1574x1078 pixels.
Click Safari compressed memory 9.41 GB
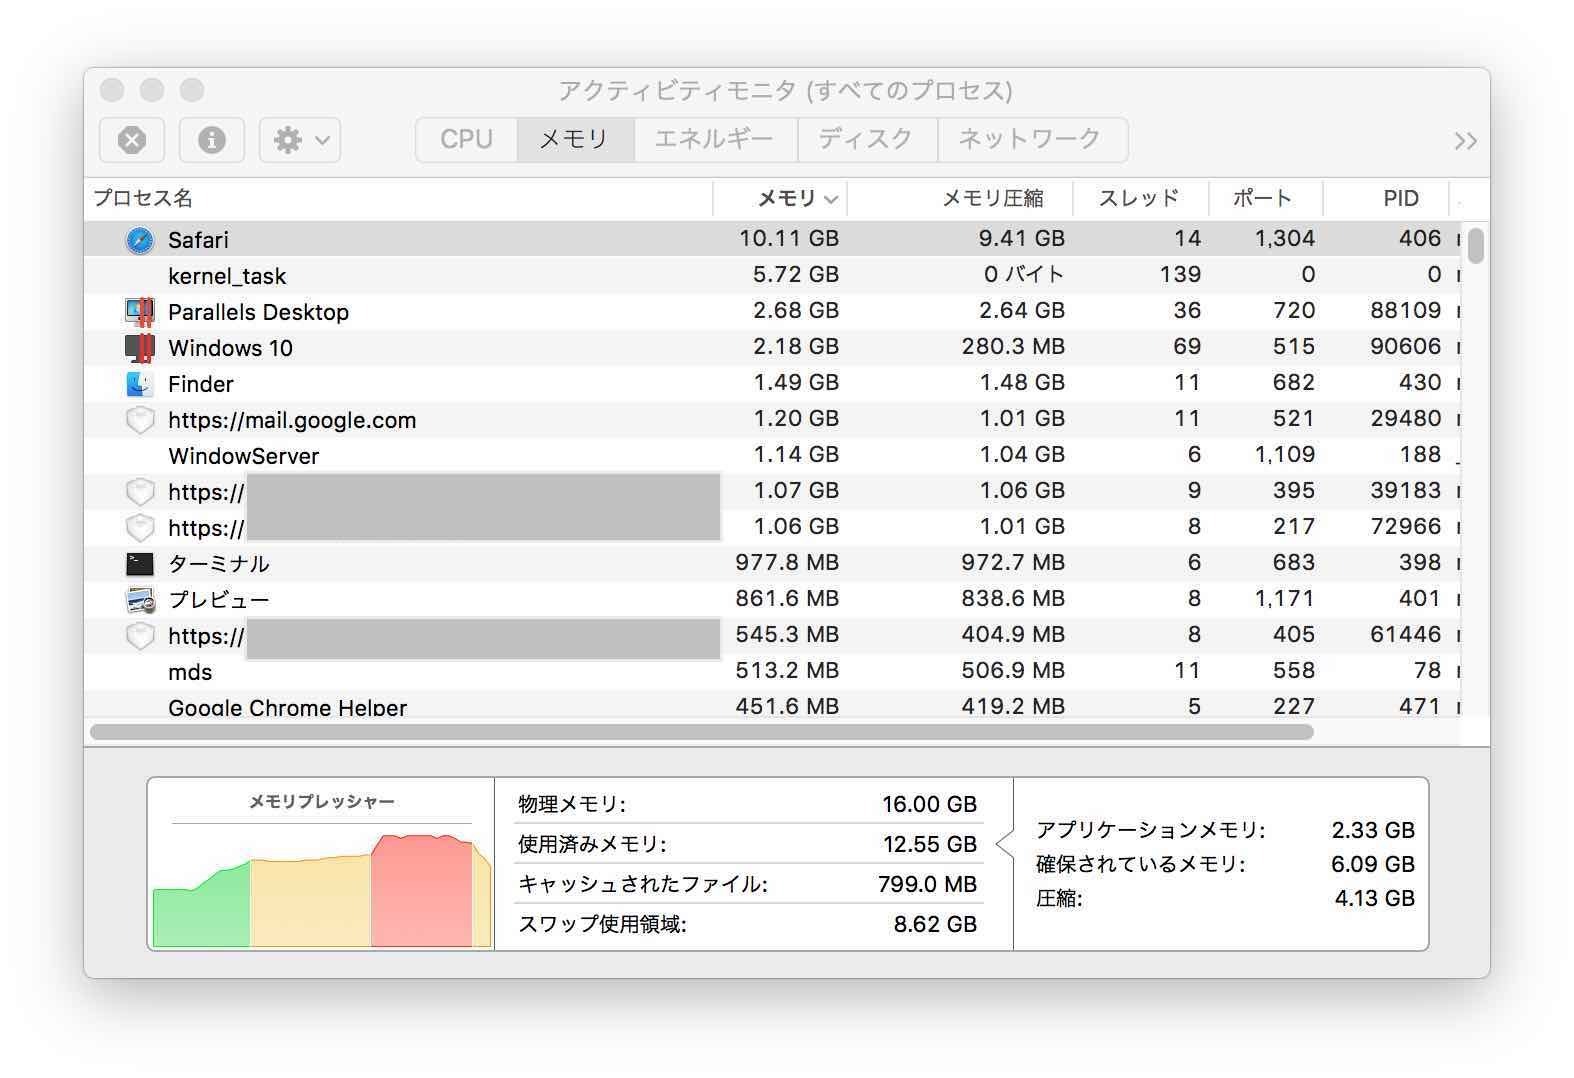point(1022,239)
